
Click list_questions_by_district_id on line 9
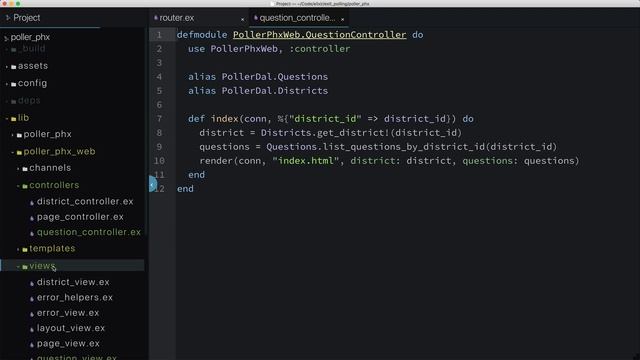click(x=405, y=147)
